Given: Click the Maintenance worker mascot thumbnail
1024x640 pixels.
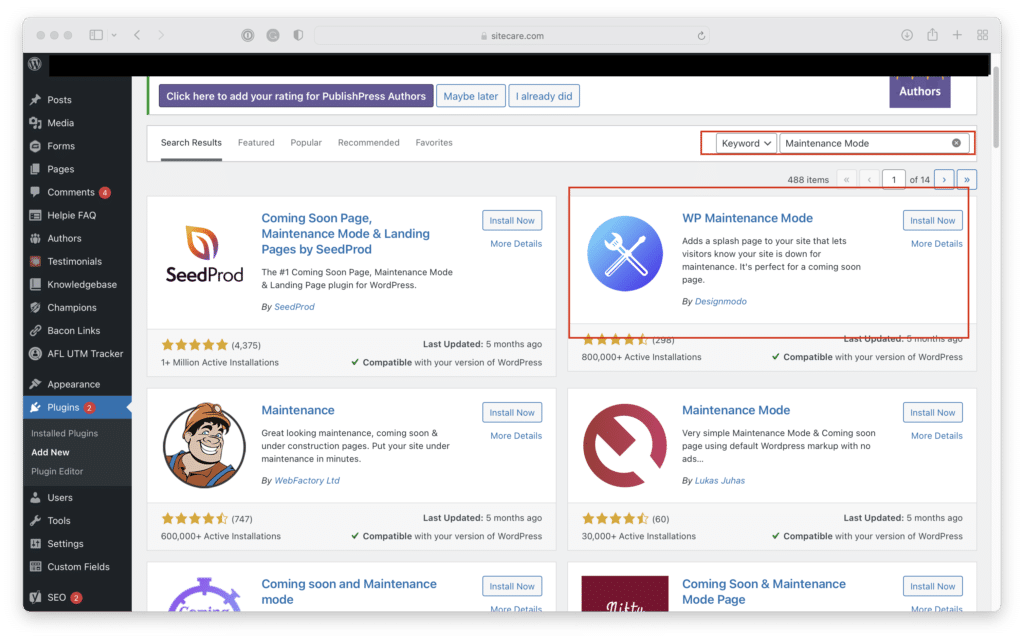Looking at the screenshot, I should (204, 445).
